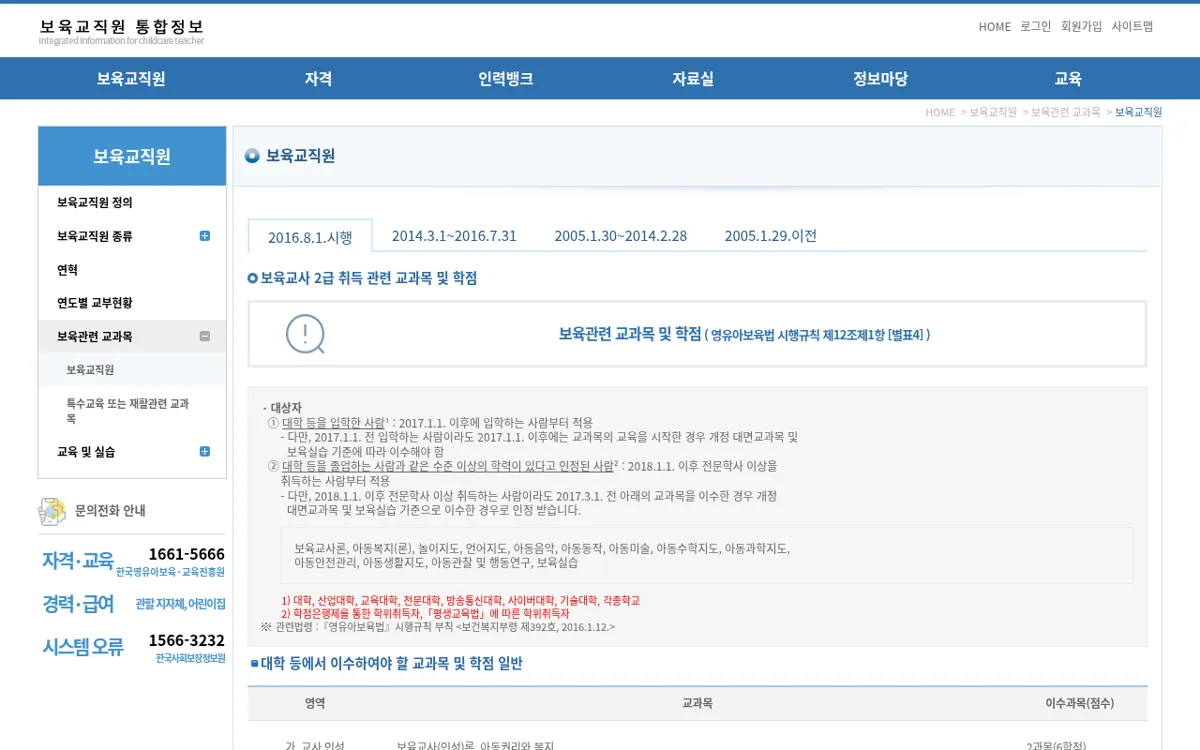Click the 자격·교육 contact label
The image size is (1200, 750).
tap(78, 561)
